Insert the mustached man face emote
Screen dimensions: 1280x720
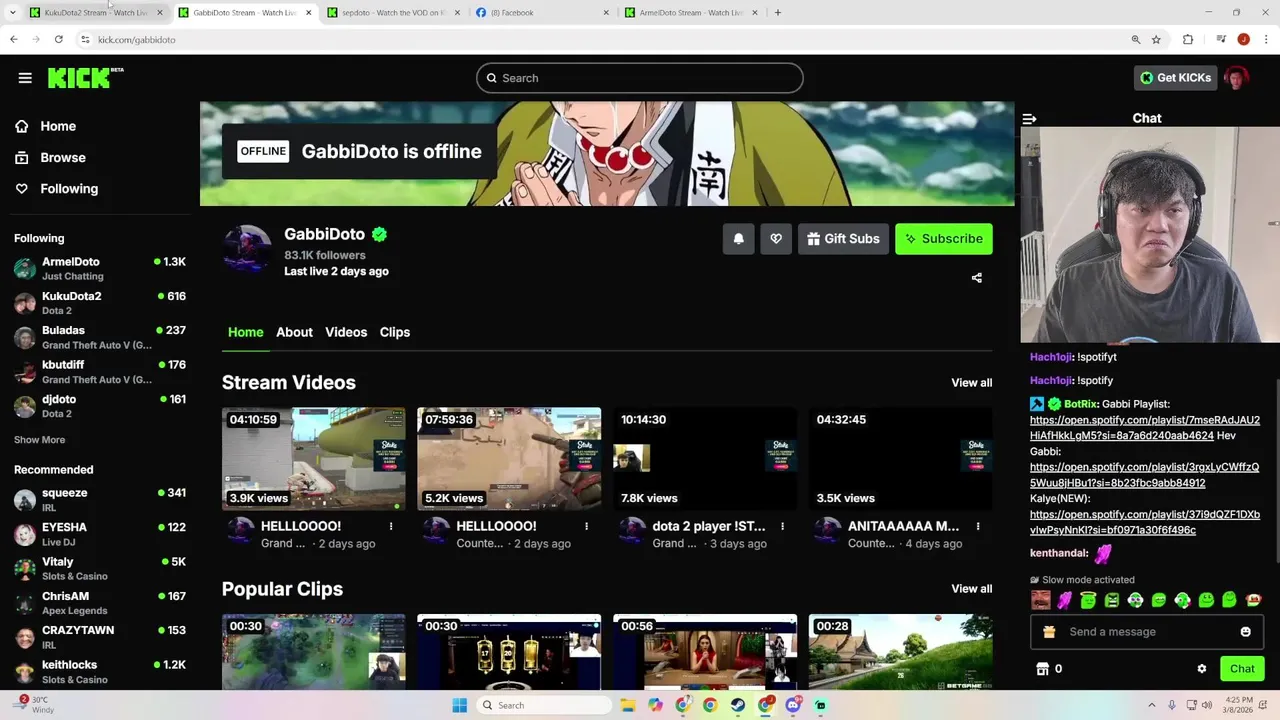[1041, 600]
